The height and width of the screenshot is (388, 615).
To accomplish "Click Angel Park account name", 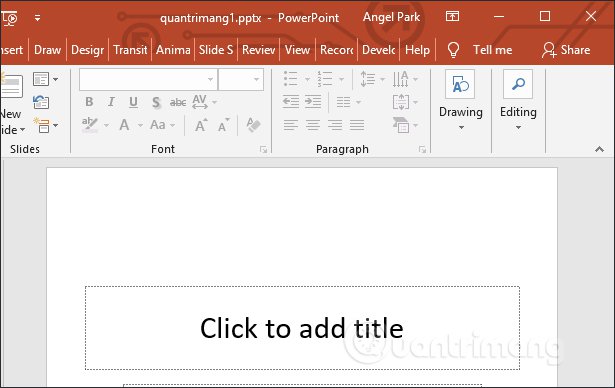I will click(x=391, y=17).
